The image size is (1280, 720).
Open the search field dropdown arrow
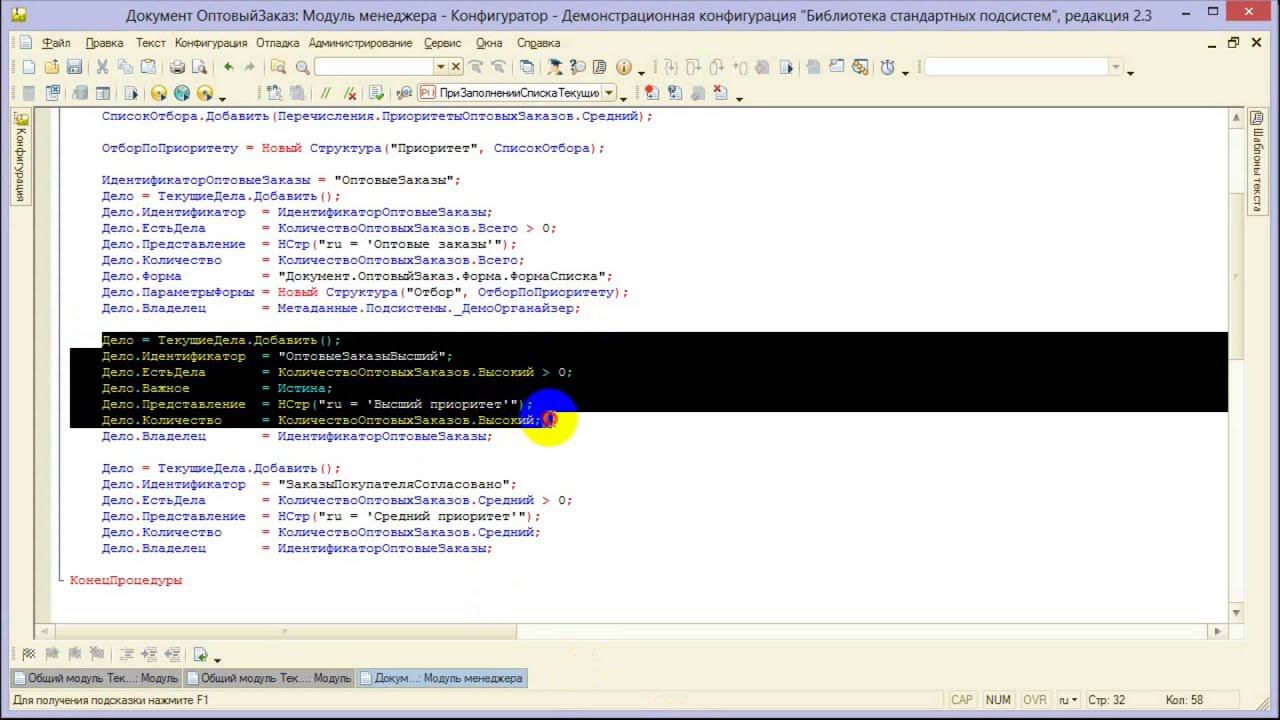tap(440, 67)
